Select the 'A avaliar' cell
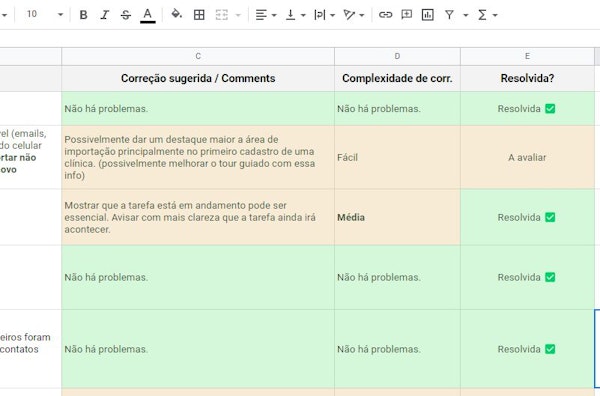The width and height of the screenshot is (600, 396). pyautogui.click(x=527, y=157)
